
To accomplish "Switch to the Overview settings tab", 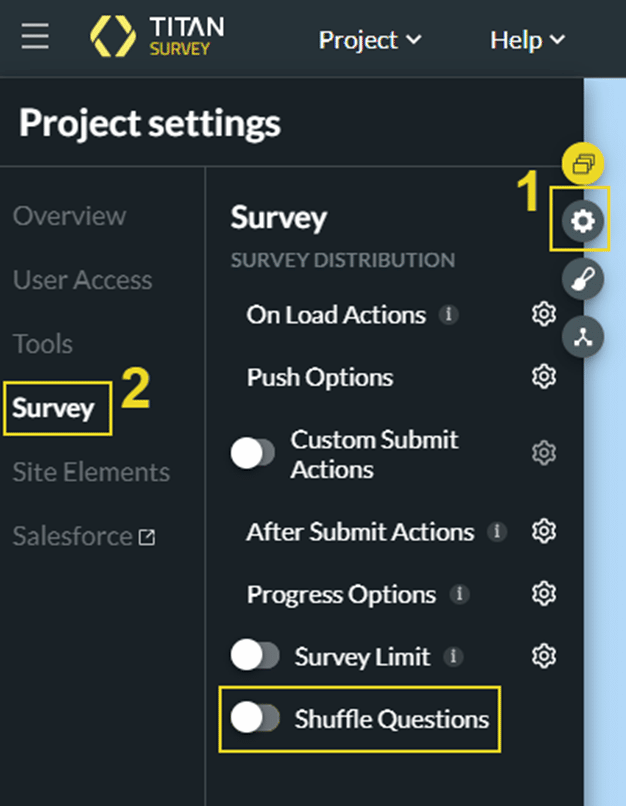I will tap(69, 216).
